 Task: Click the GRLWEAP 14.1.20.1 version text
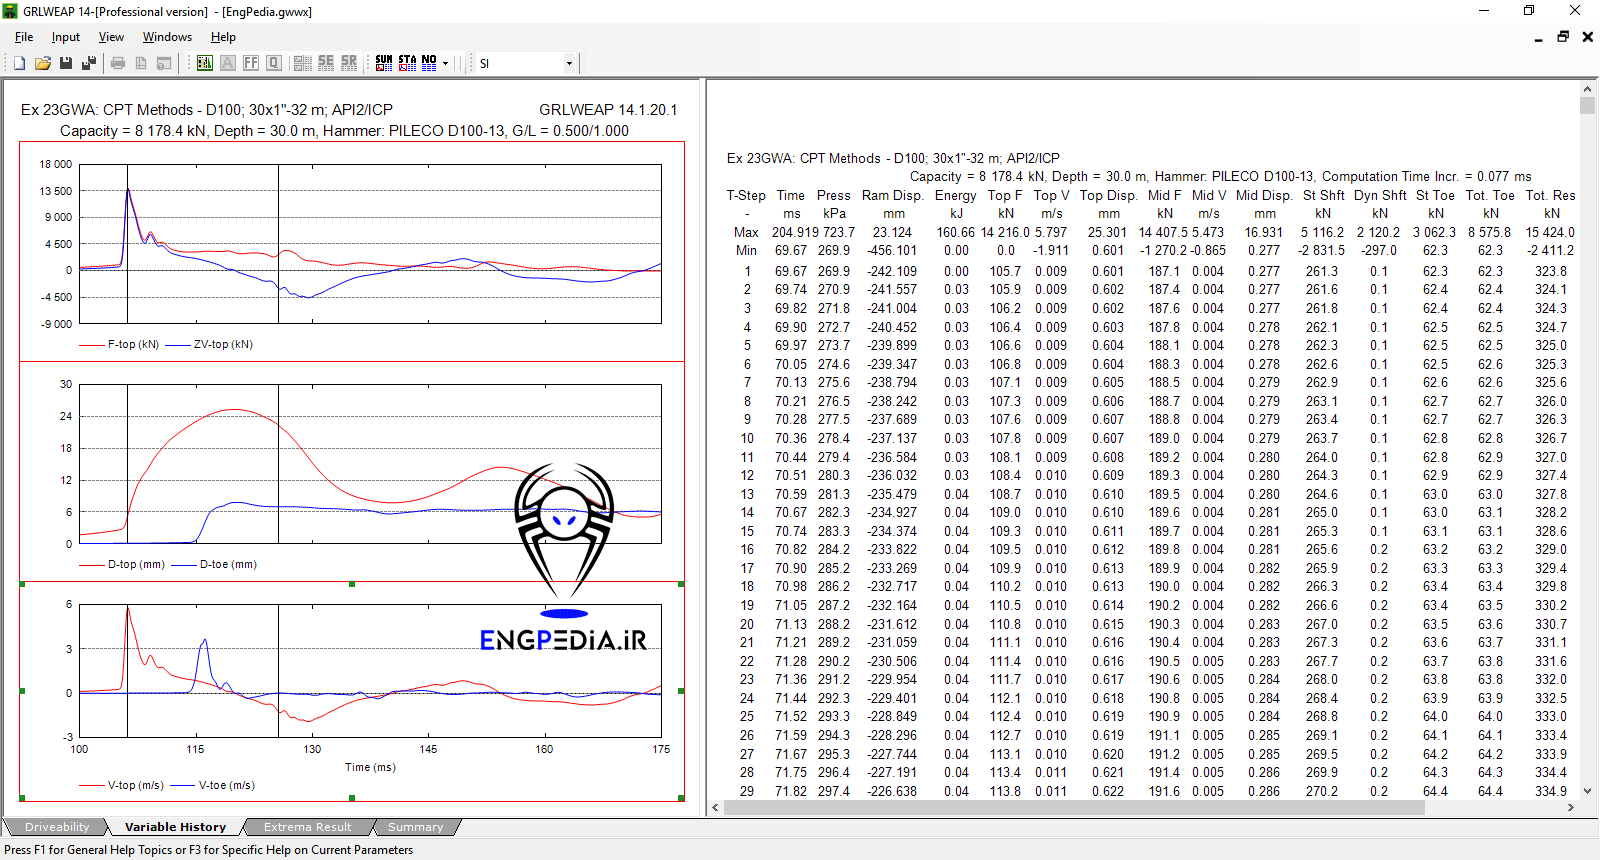[608, 110]
